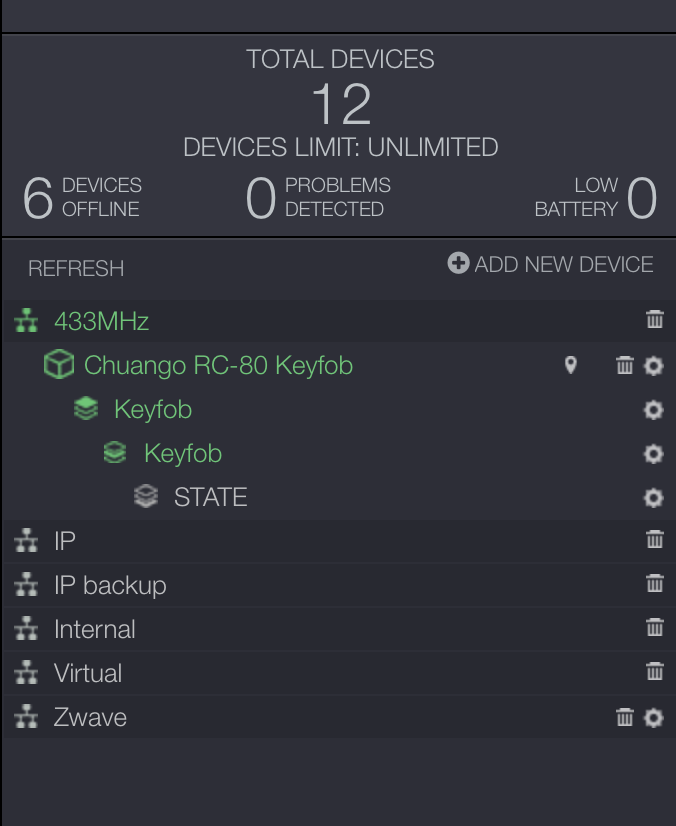
Task: Refresh the device list
Action: (76, 268)
